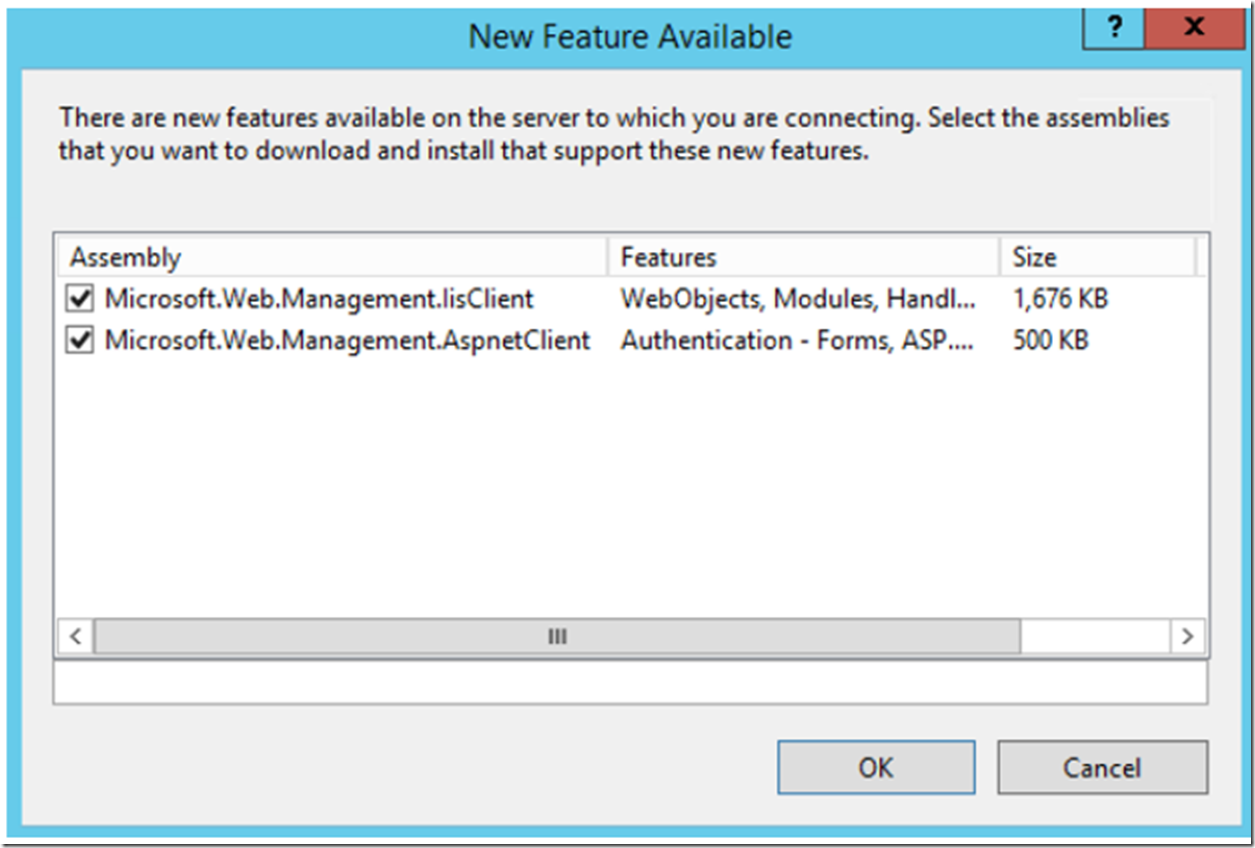Click the 500 KB size cell

1050,341
